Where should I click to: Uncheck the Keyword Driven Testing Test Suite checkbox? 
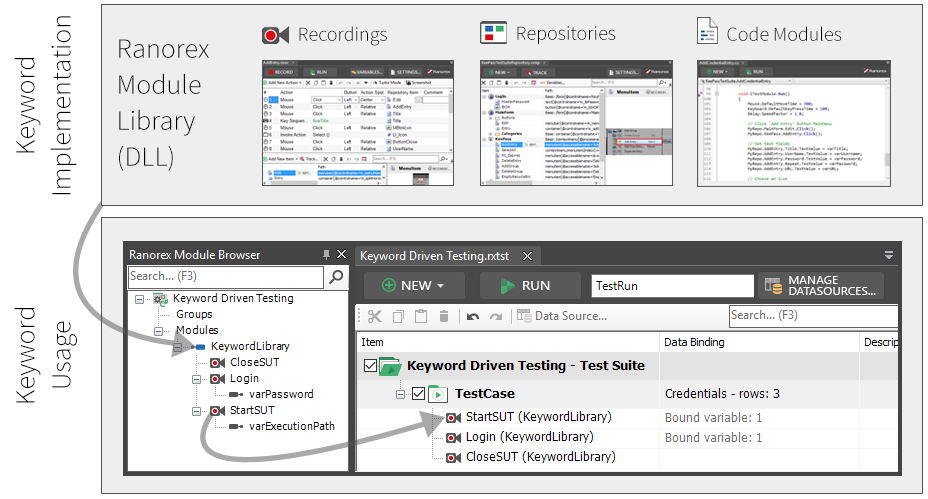[370, 366]
